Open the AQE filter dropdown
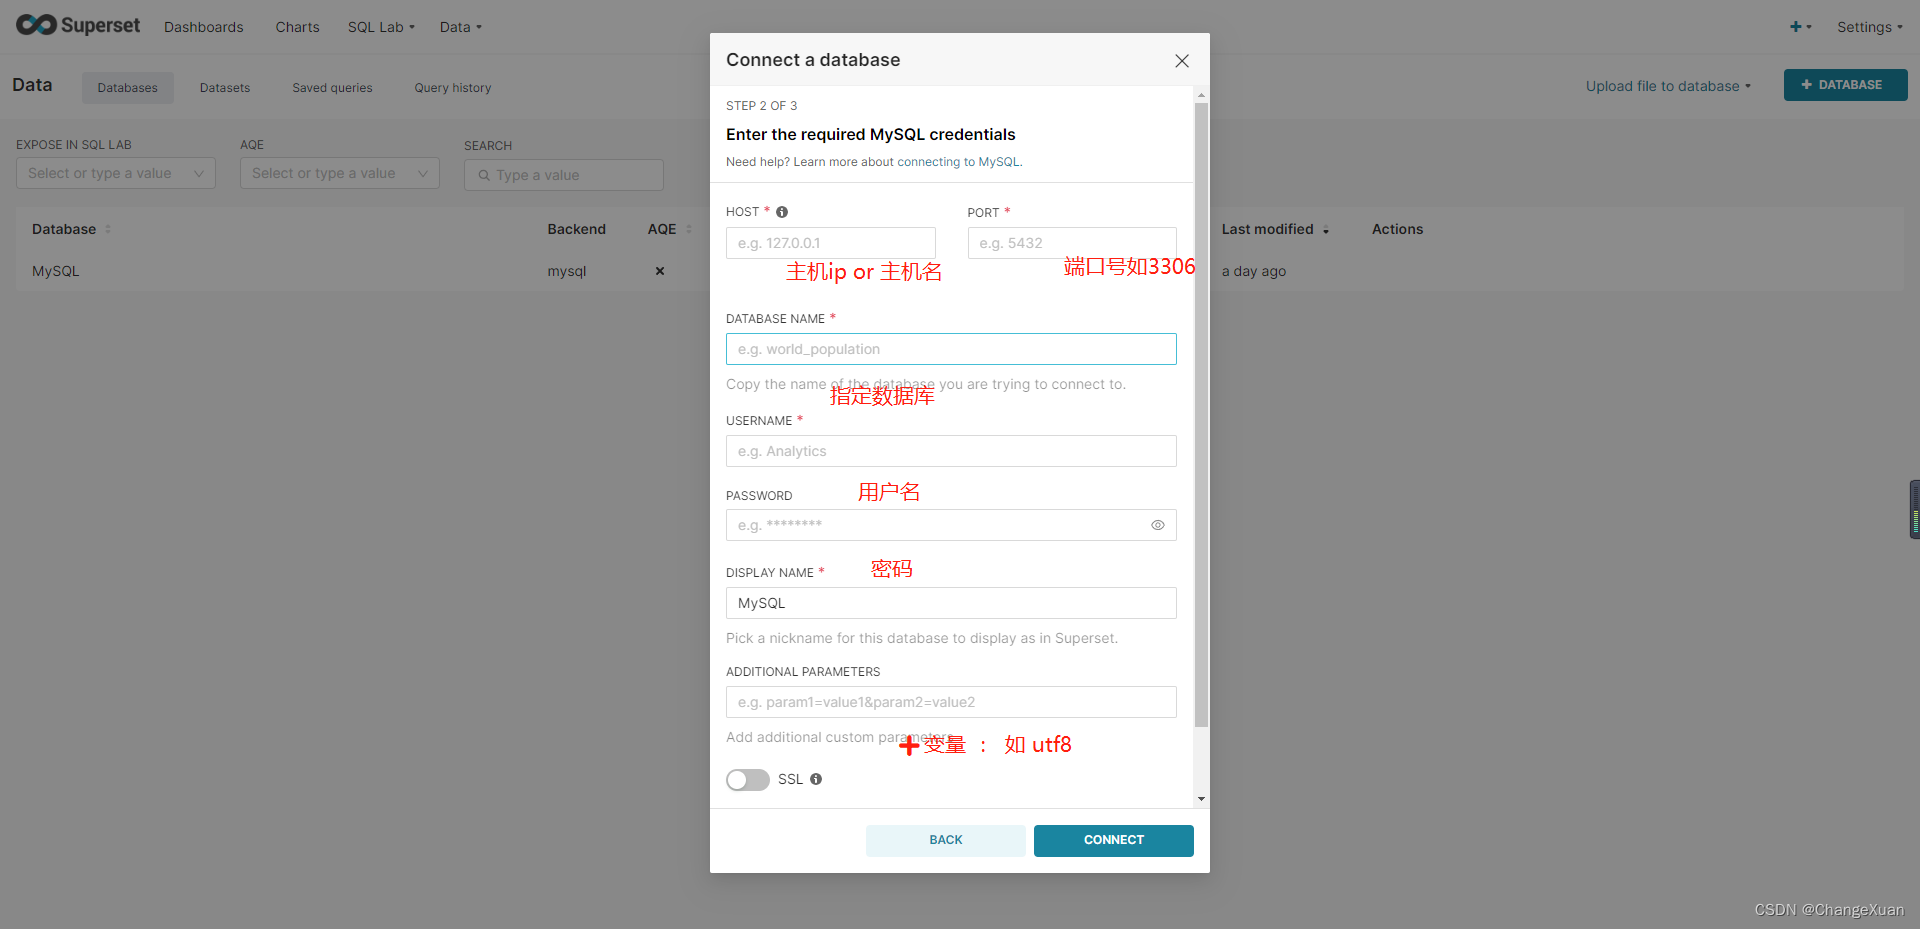The image size is (1920, 929). point(340,173)
